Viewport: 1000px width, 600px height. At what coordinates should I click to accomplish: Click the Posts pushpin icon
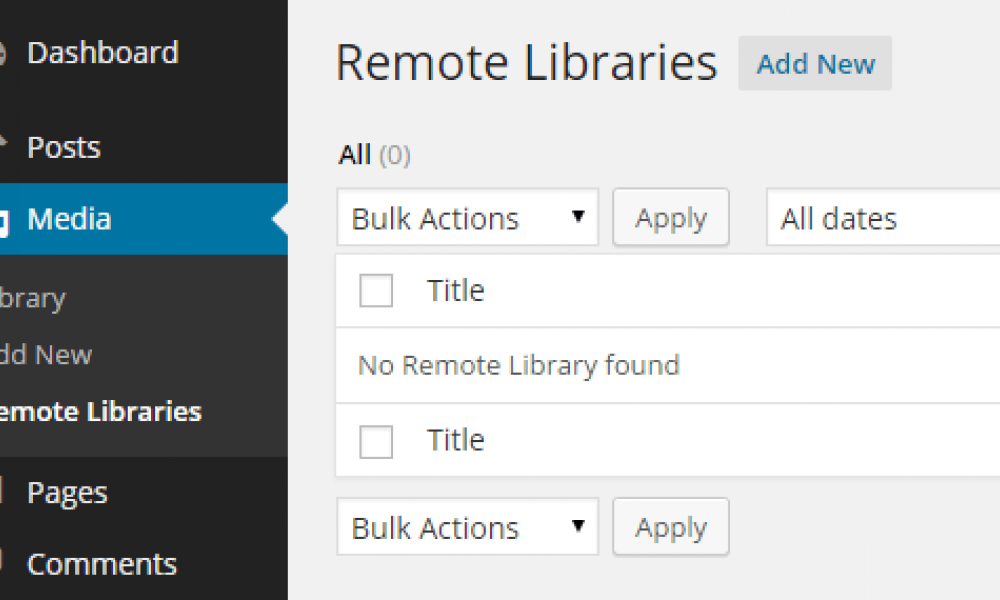tap(4, 148)
